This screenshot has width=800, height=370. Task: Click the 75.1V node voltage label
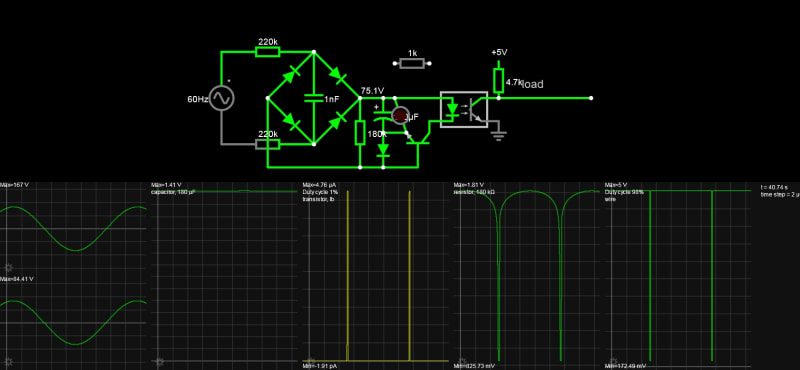click(x=372, y=91)
